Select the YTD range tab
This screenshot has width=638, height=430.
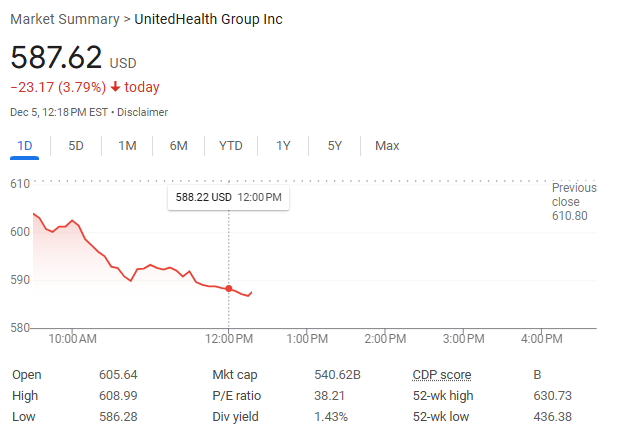[x=230, y=146]
